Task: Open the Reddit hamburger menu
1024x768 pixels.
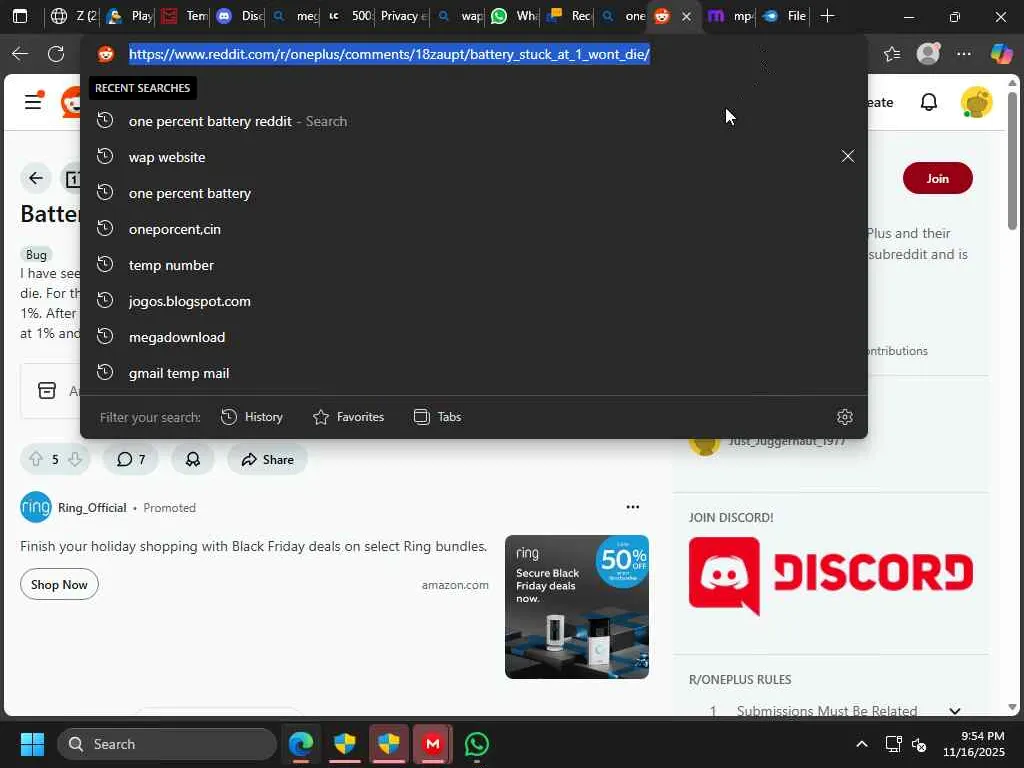Action: [33, 102]
